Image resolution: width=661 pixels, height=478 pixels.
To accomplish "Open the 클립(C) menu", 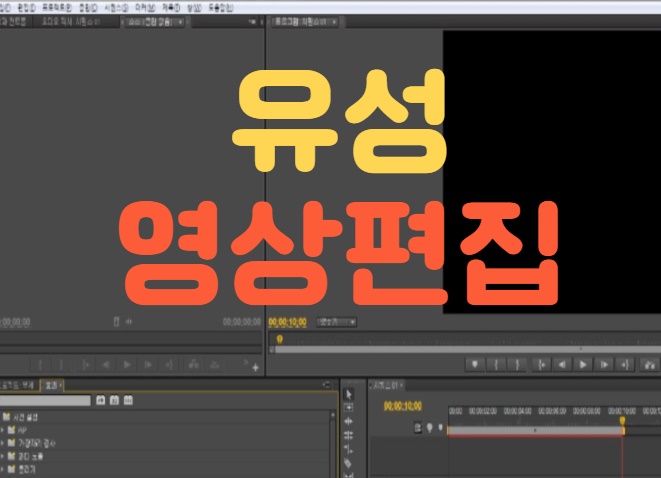I will tap(88, 8).
